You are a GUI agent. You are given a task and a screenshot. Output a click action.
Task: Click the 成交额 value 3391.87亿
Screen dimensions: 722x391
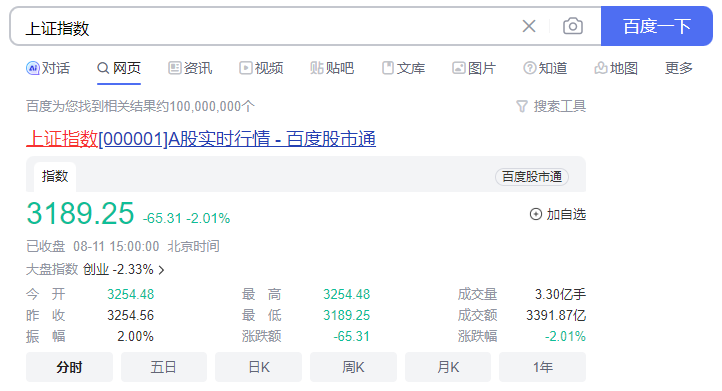point(556,315)
